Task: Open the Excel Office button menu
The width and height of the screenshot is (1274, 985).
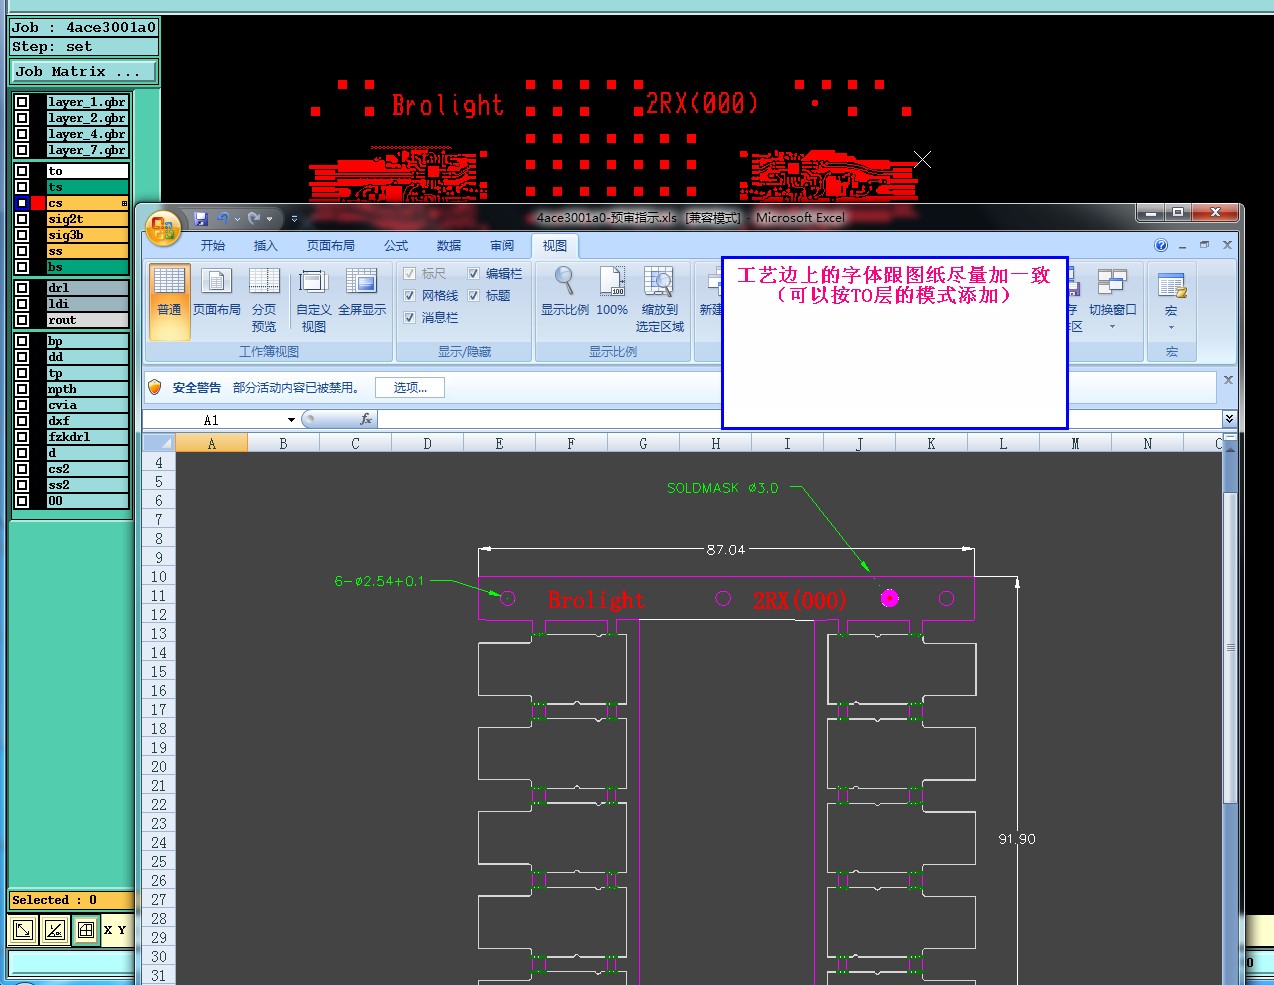Action: [x=163, y=228]
